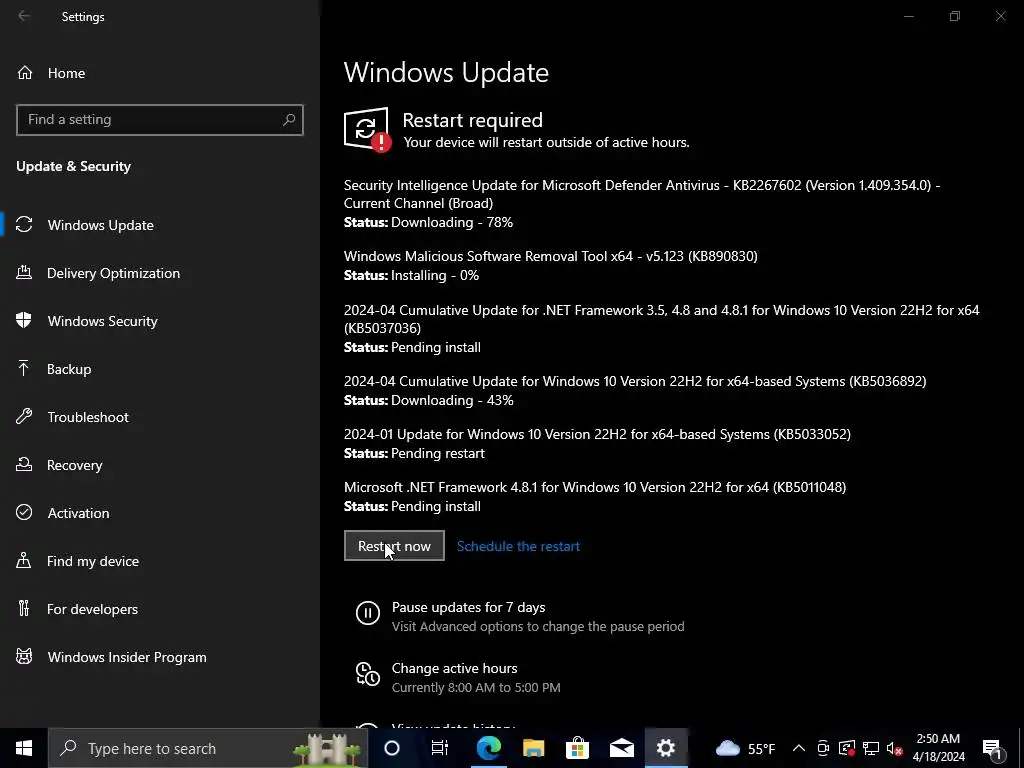
Task: Click the Home house icon in sidebar
Action: pos(25,72)
